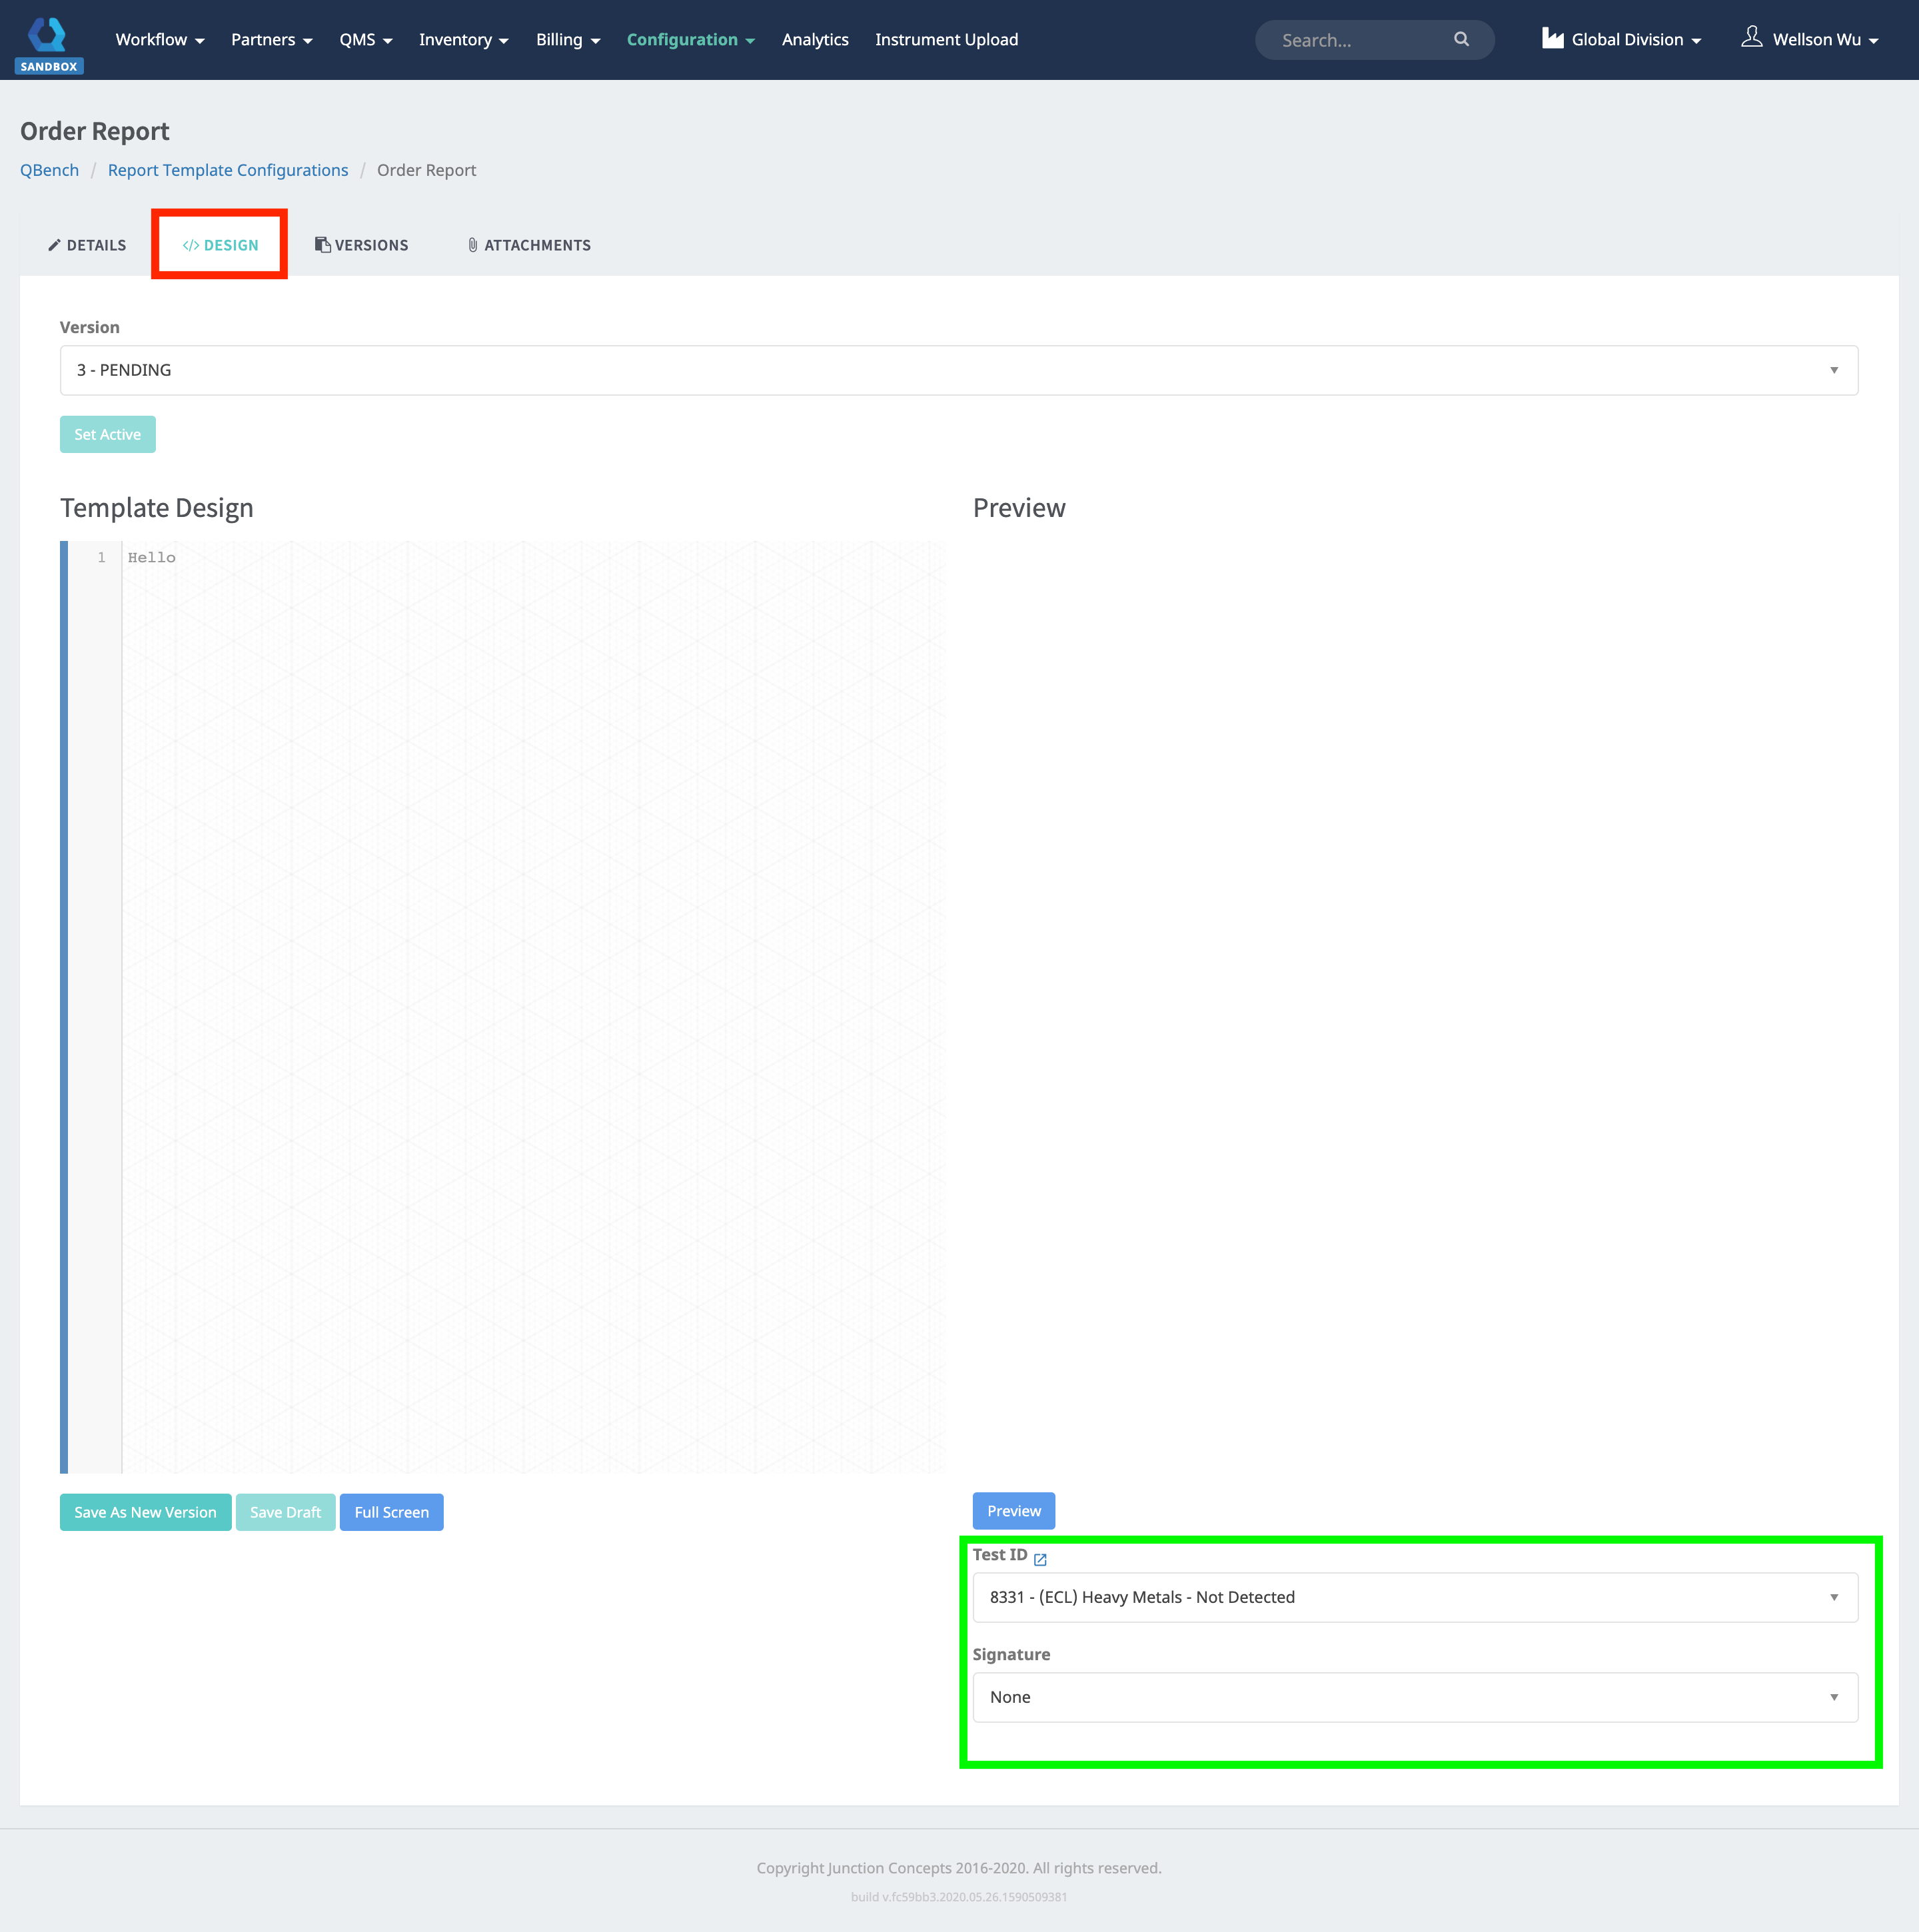Screen dimensions: 1919x1932
Task: Click the QBench sandbox logo
Action: [x=48, y=38]
